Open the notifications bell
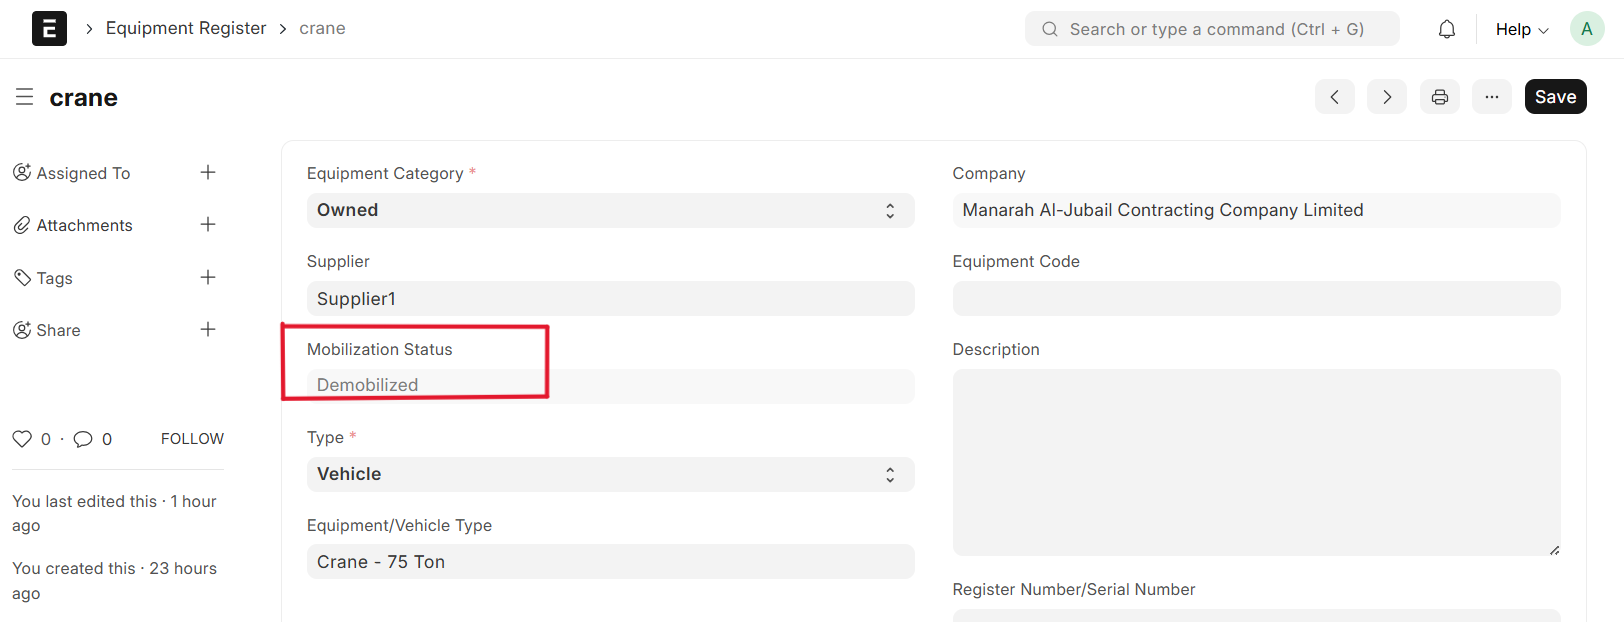1624x622 pixels. (1446, 29)
